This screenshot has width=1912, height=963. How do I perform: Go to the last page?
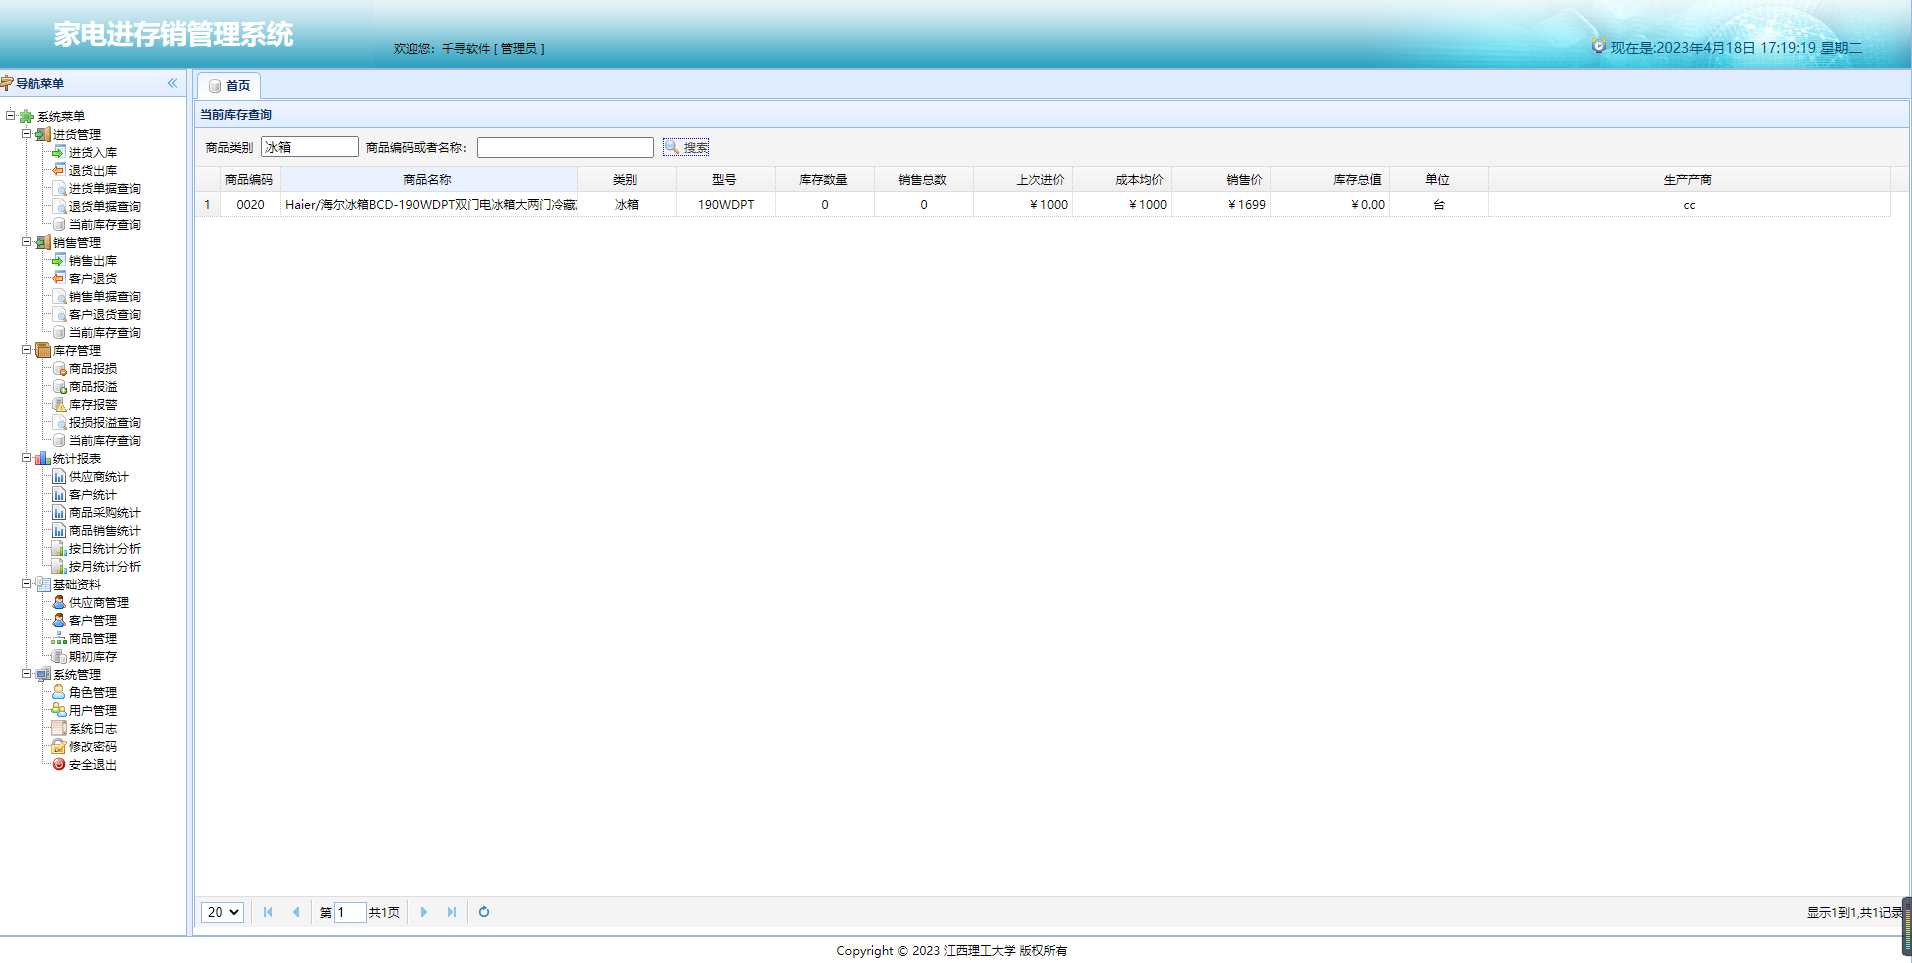(452, 912)
